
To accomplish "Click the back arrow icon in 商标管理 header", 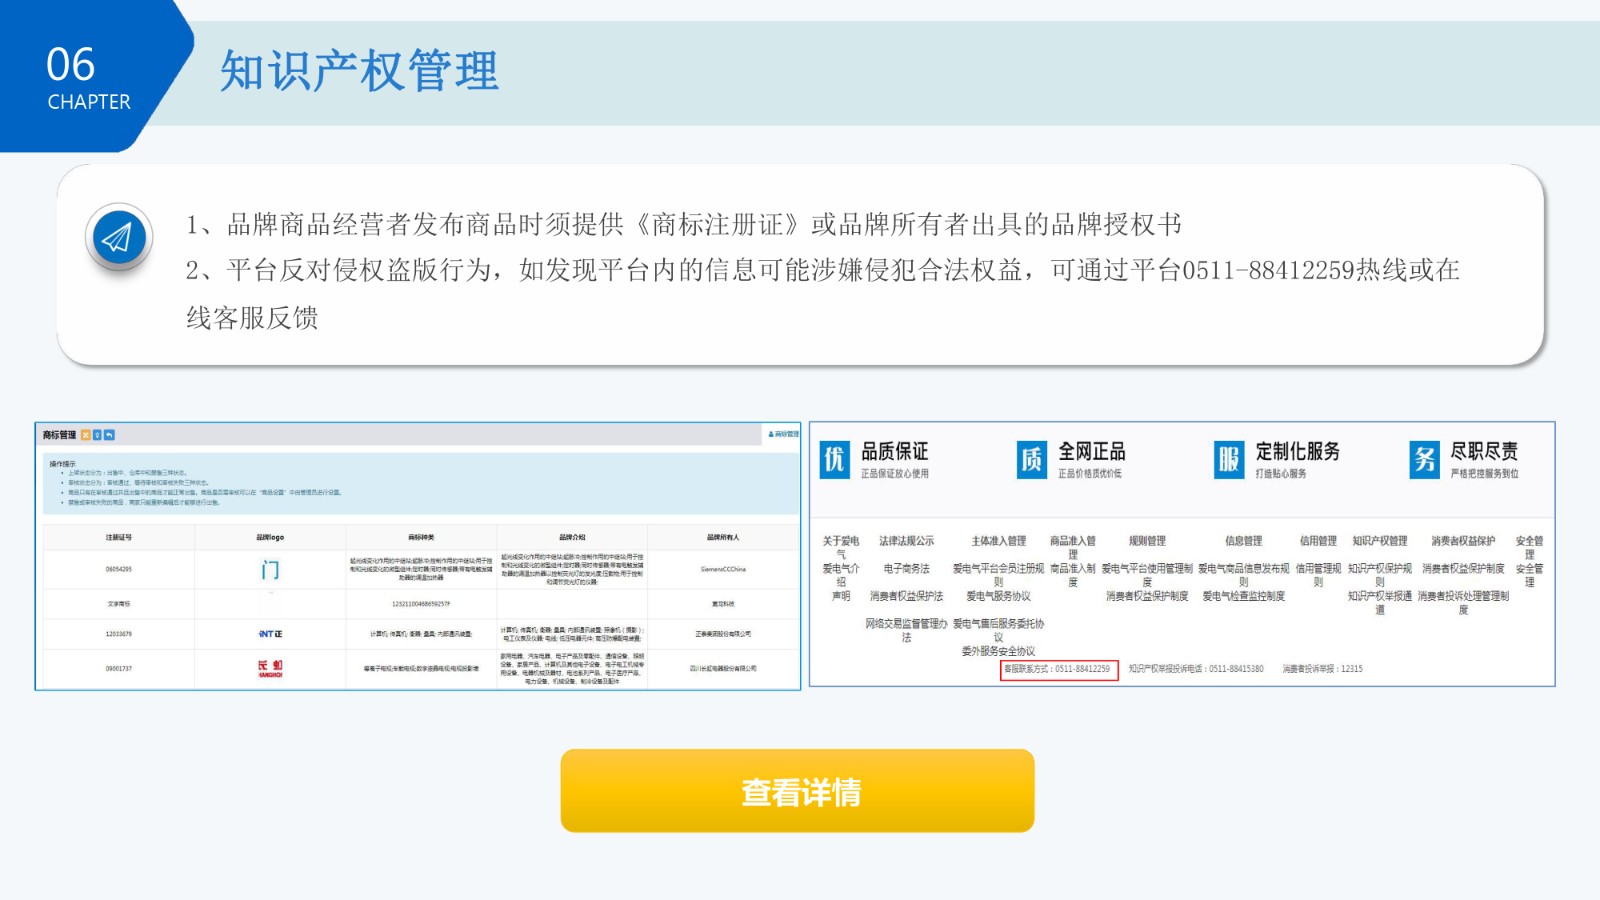I will coord(110,434).
